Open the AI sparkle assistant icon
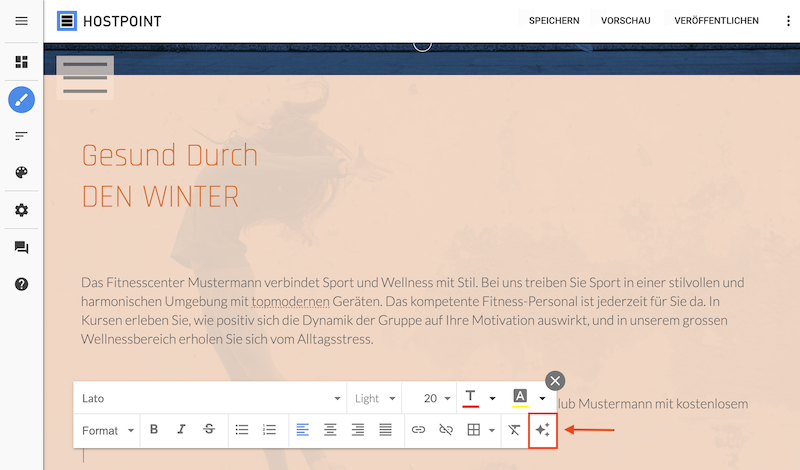Viewport: 800px width, 470px height. click(543, 430)
